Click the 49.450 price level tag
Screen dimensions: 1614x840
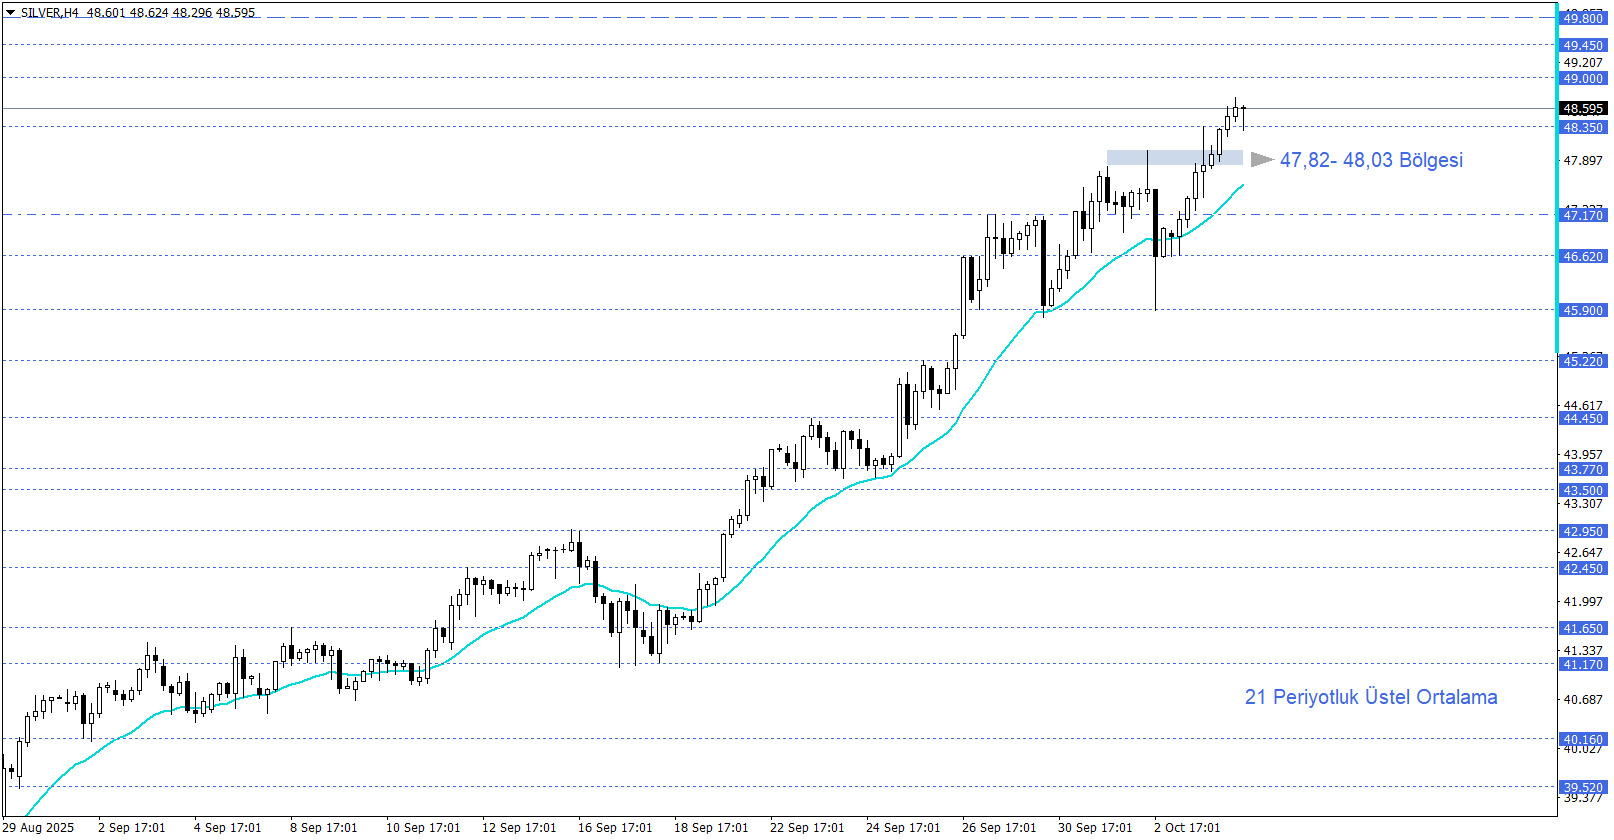tap(1582, 45)
